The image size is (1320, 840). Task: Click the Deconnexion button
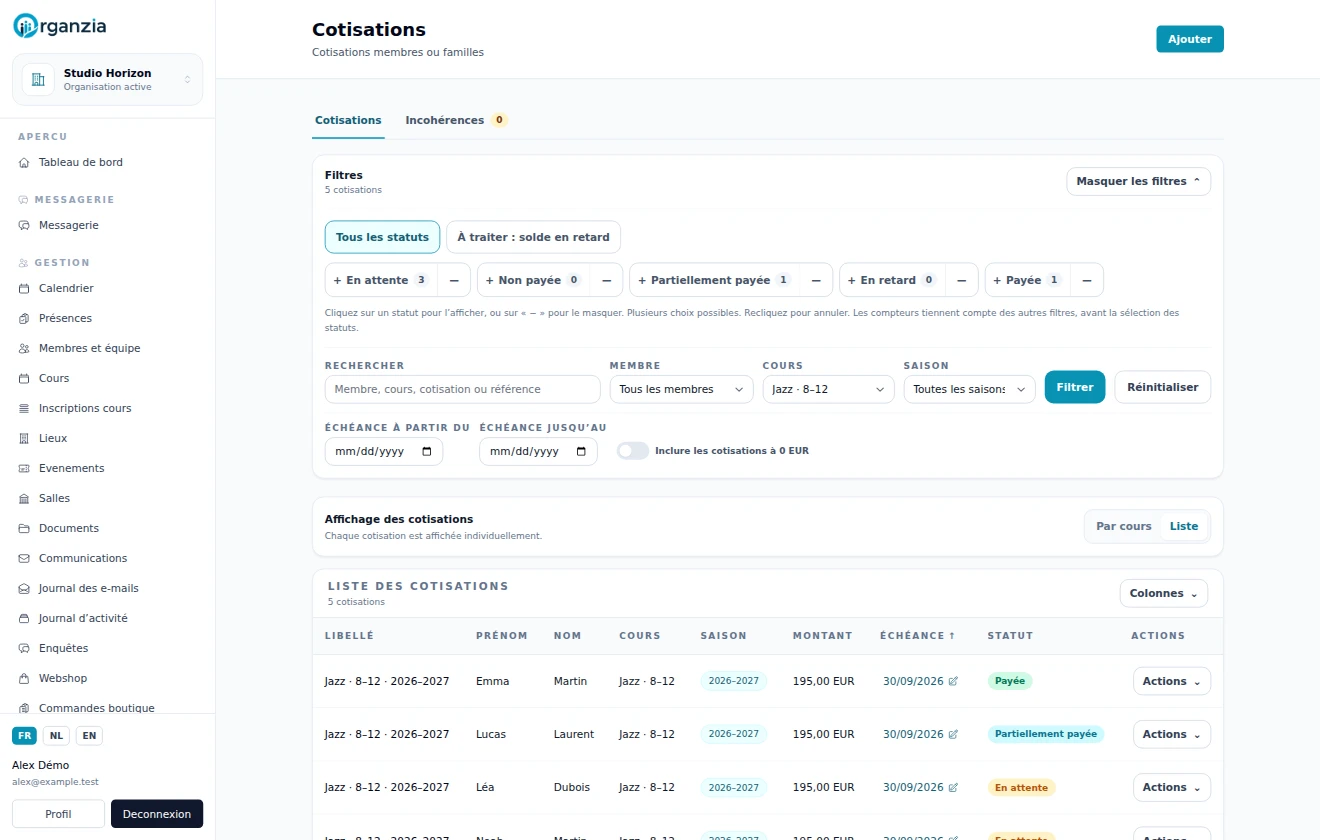click(x=157, y=814)
